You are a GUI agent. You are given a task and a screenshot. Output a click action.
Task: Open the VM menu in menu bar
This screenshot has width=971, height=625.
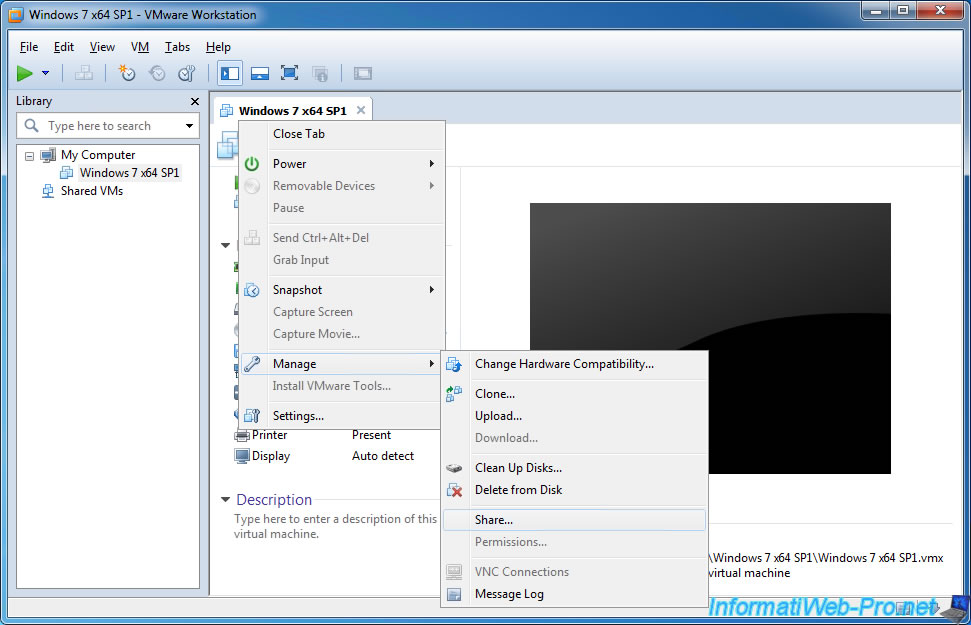click(139, 47)
